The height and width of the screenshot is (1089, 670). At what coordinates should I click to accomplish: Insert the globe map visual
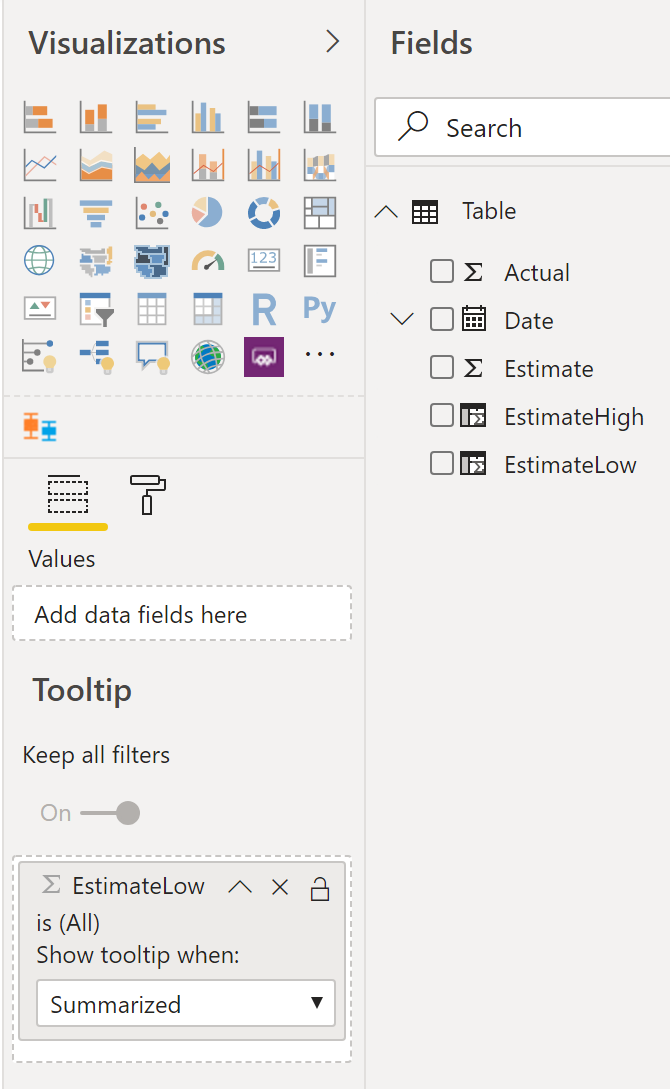(x=40, y=261)
